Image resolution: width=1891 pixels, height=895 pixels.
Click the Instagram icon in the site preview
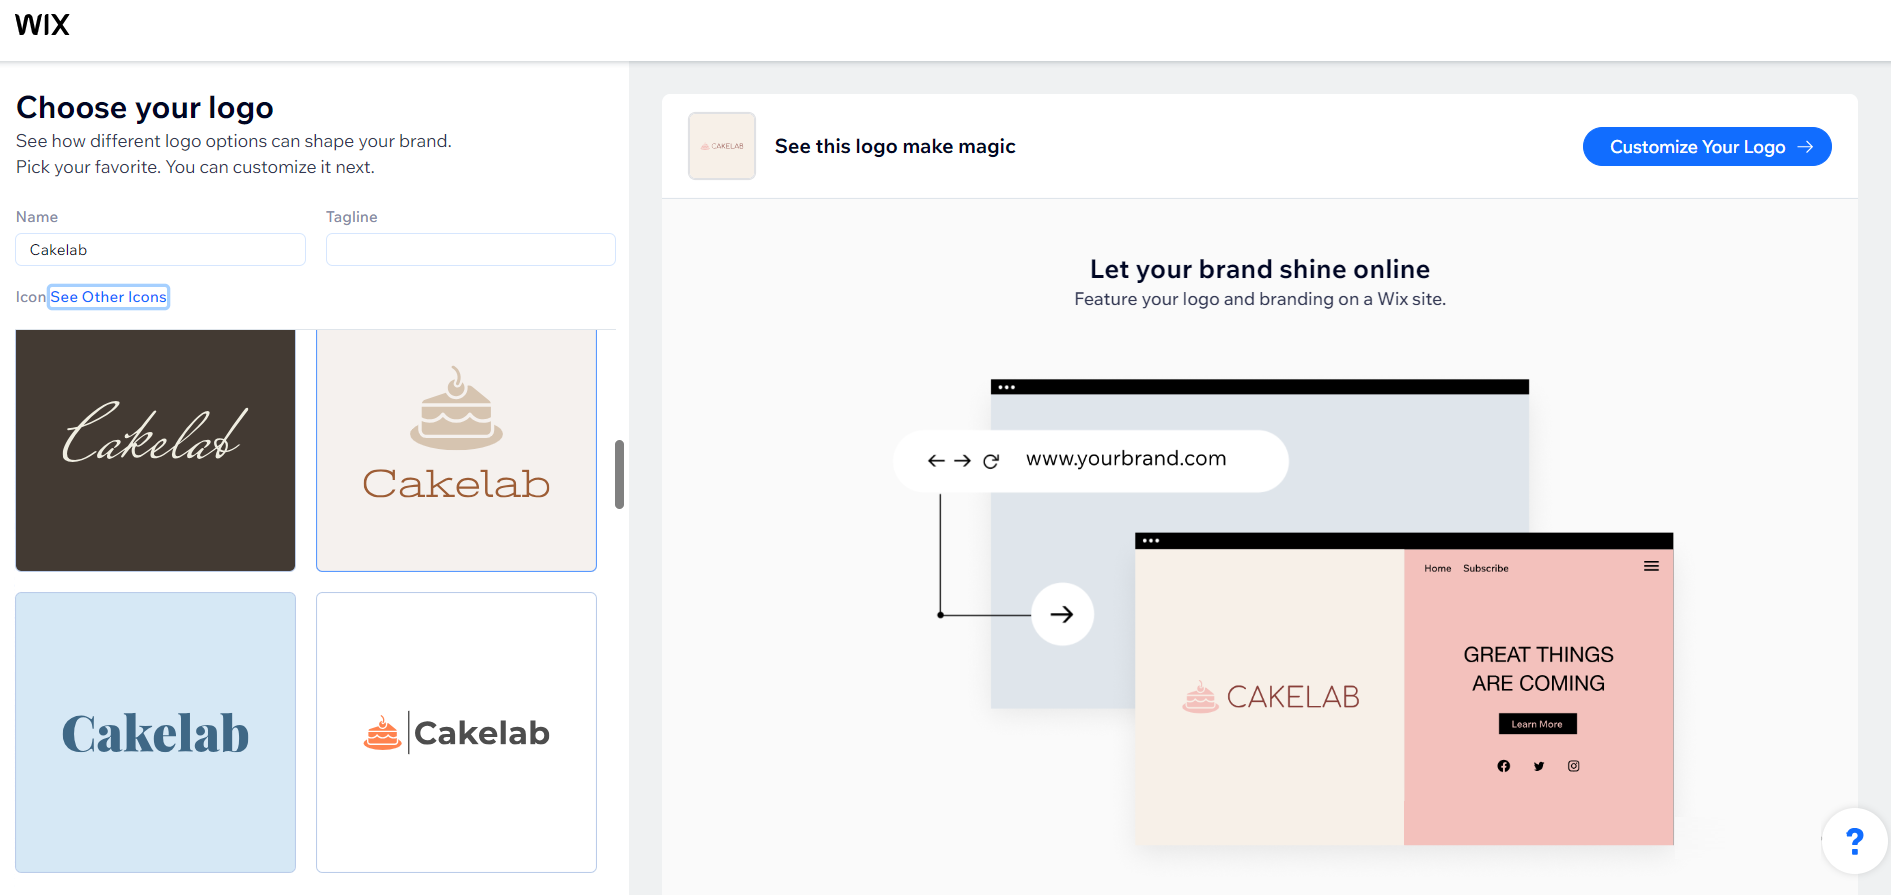(x=1574, y=766)
